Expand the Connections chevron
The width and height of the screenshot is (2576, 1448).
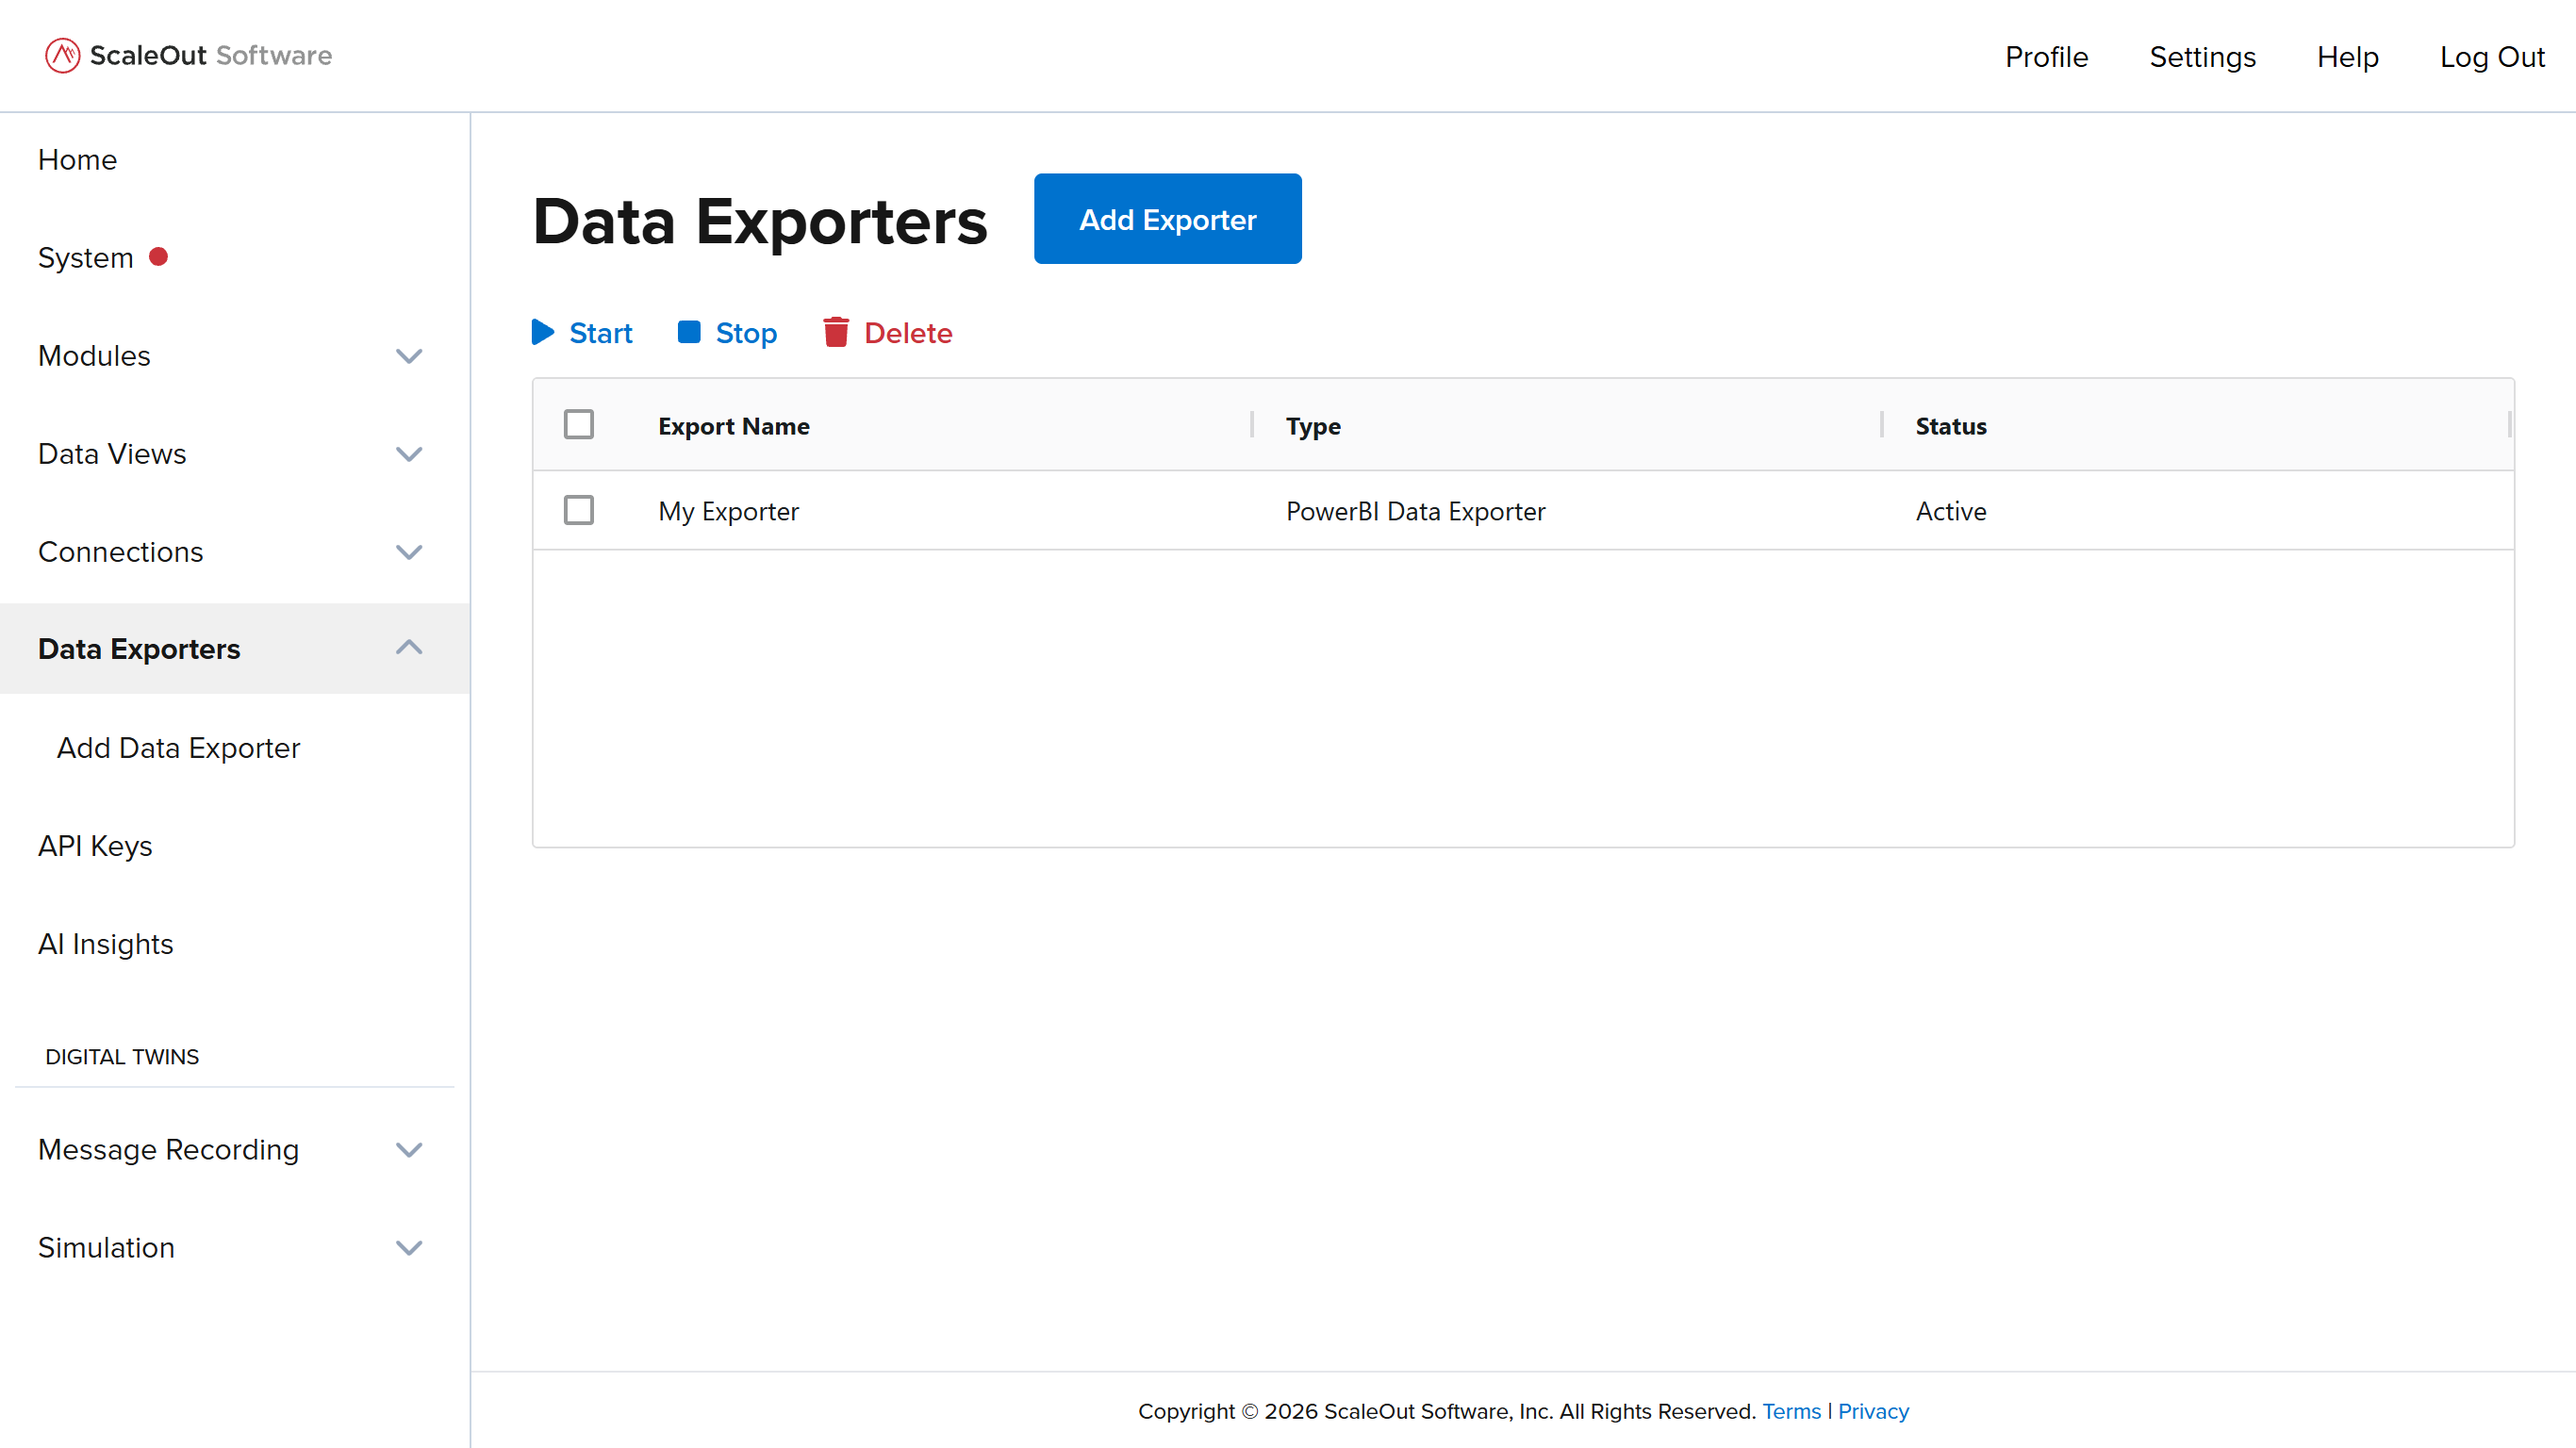click(x=409, y=552)
